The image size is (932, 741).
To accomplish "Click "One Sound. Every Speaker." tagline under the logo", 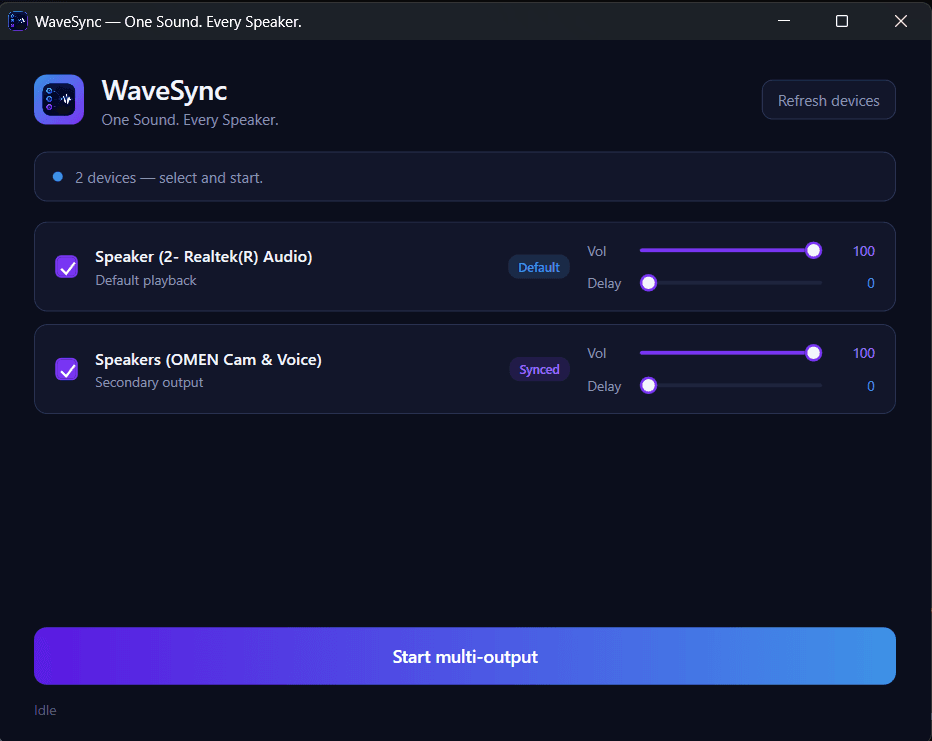I will [190, 120].
